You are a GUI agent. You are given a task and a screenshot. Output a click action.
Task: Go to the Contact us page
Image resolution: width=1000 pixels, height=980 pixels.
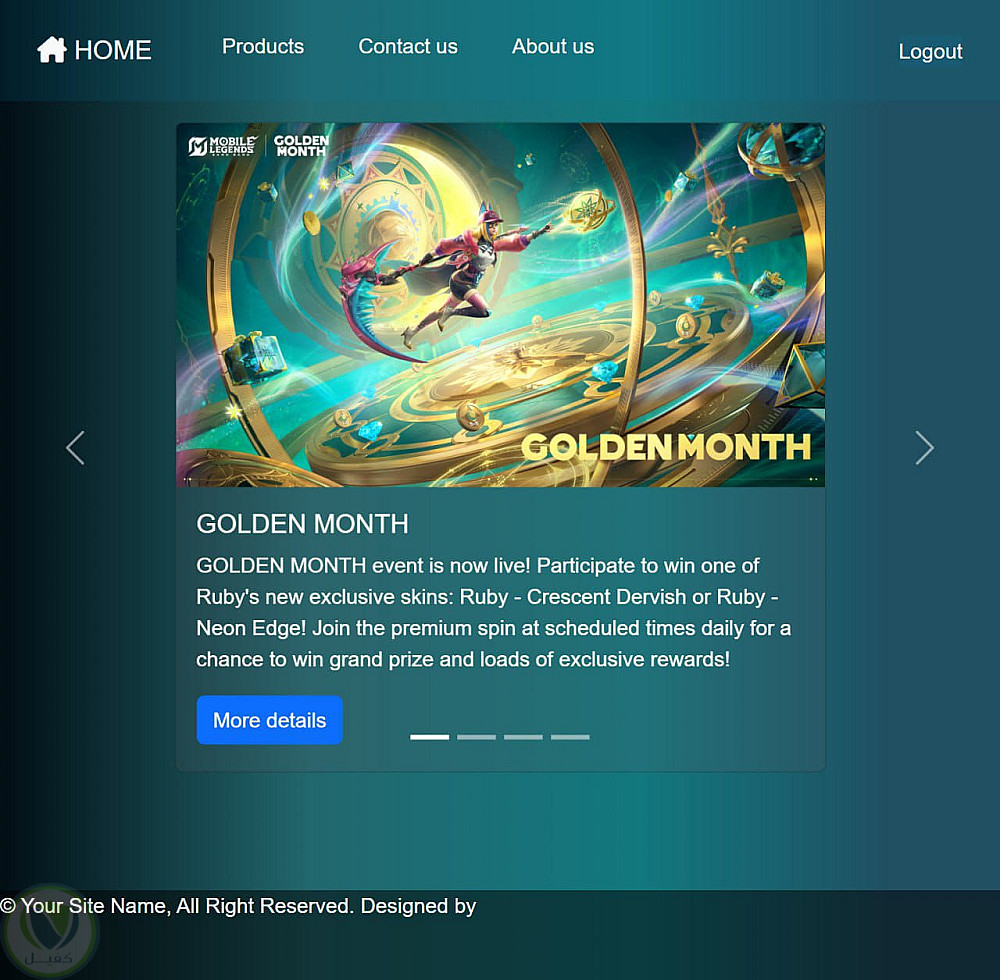tap(408, 47)
